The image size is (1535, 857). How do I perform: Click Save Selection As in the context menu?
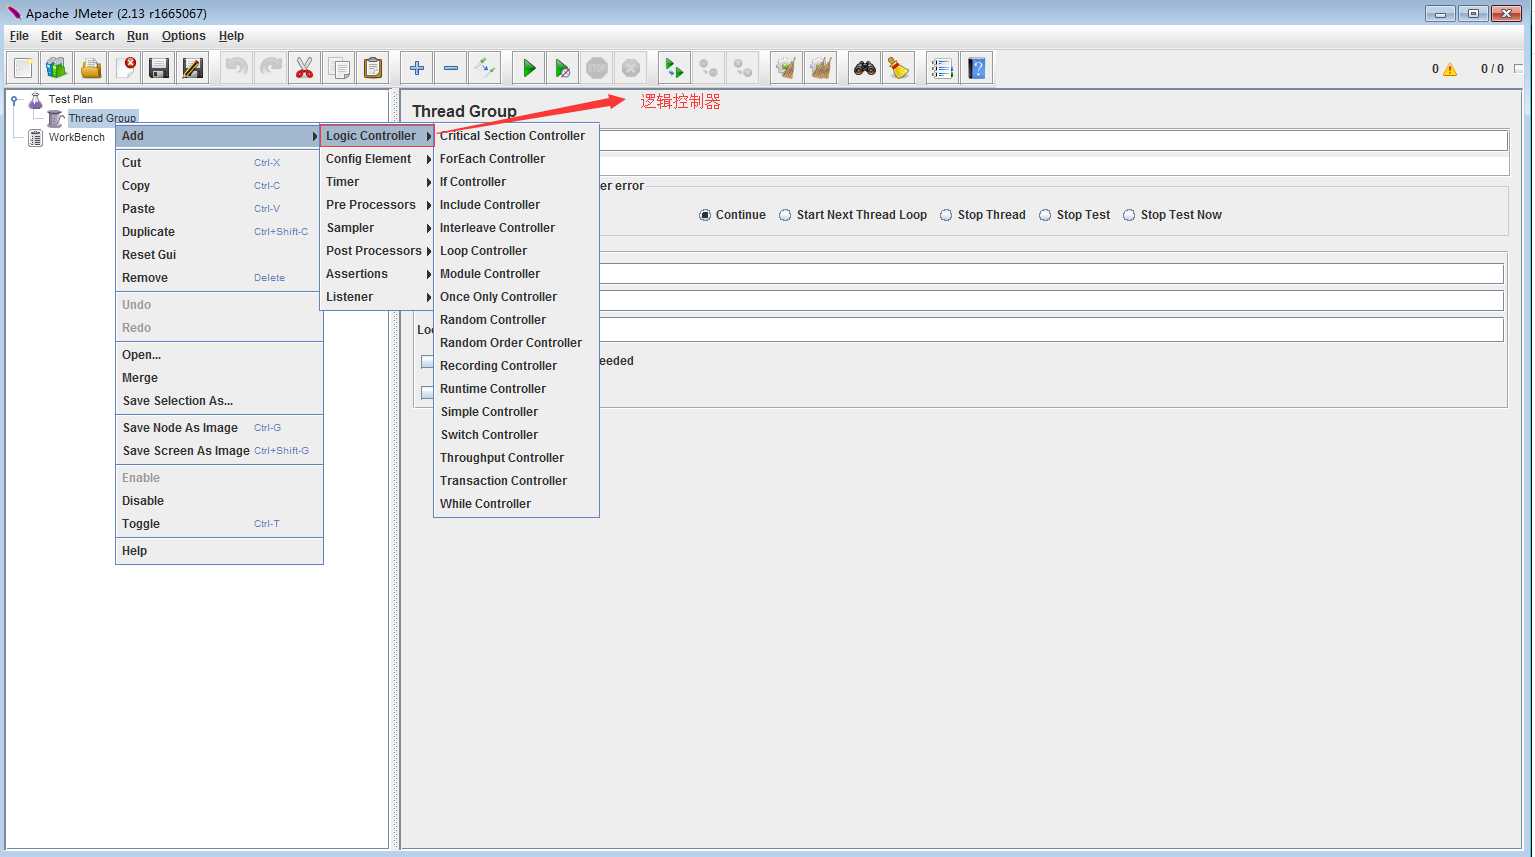pos(219,401)
